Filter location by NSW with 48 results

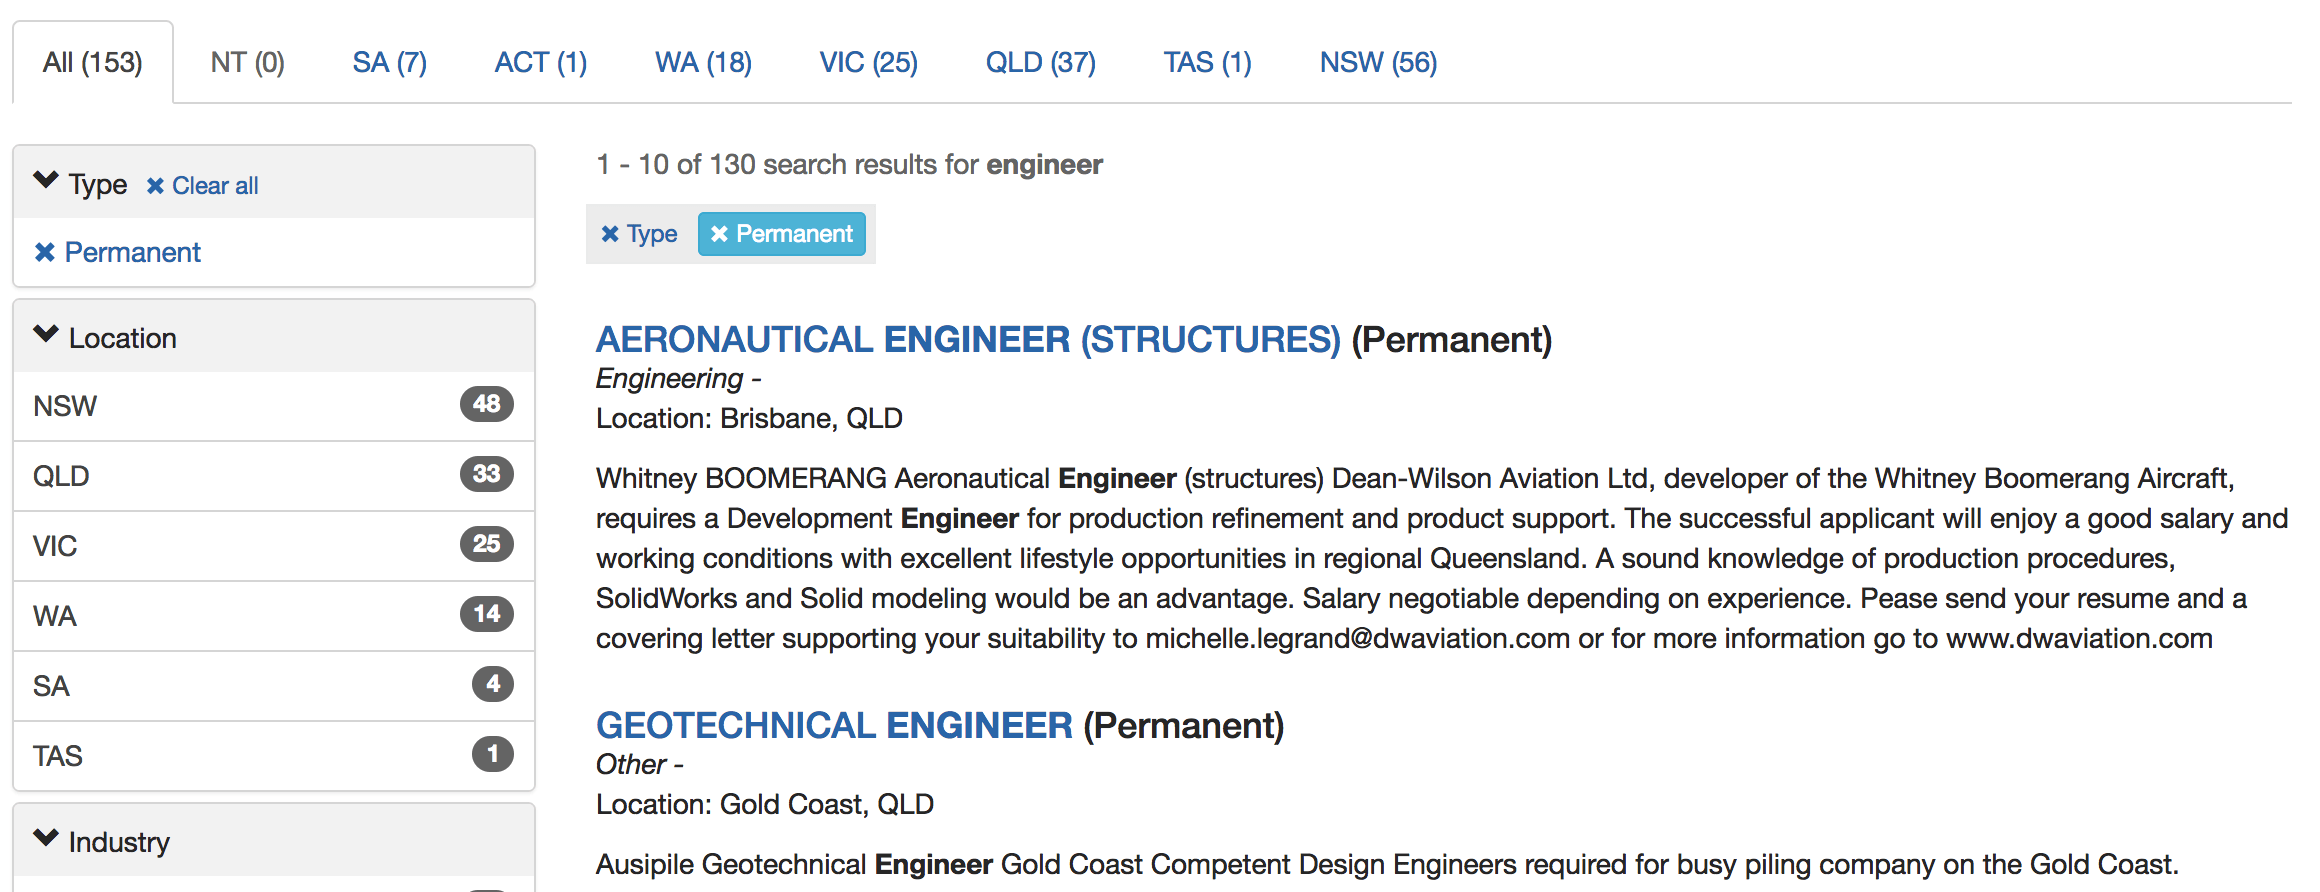[273, 406]
